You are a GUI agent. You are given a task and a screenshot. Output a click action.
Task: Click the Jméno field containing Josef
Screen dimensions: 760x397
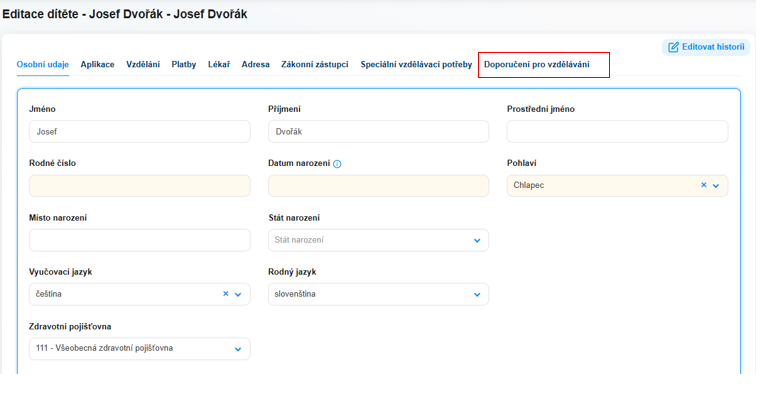tap(140, 131)
